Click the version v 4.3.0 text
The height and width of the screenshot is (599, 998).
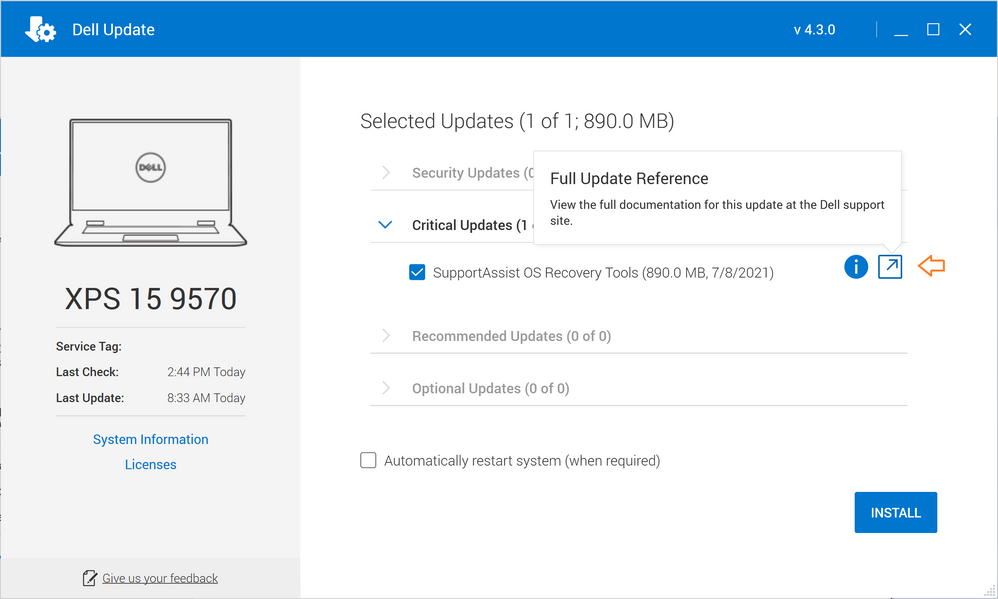tap(814, 30)
